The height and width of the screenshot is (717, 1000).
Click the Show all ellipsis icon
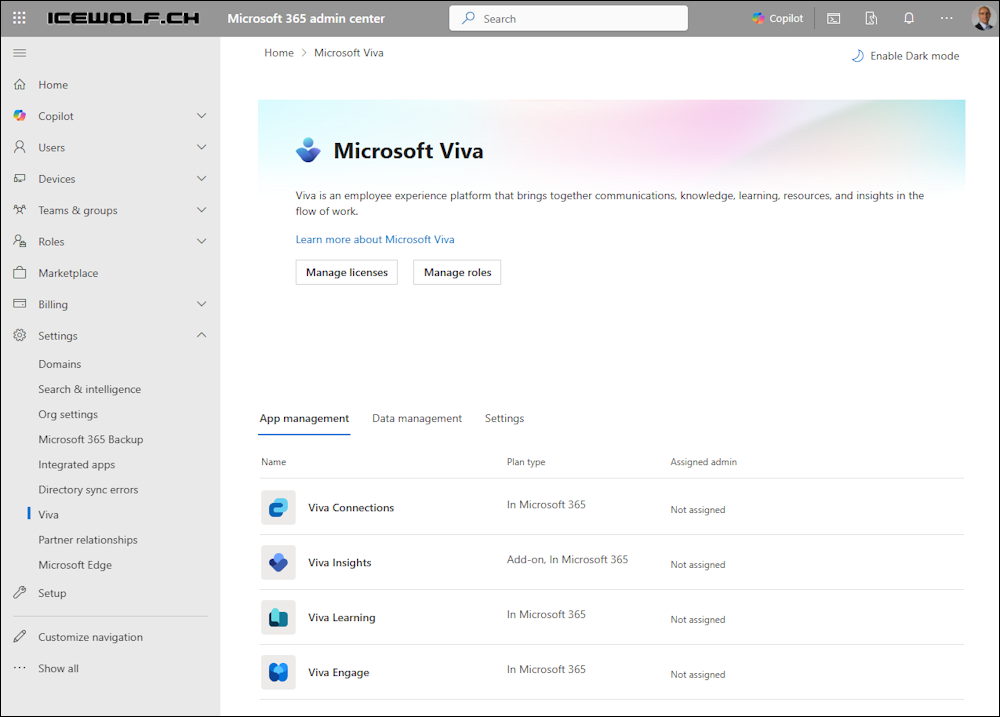[x=20, y=668]
